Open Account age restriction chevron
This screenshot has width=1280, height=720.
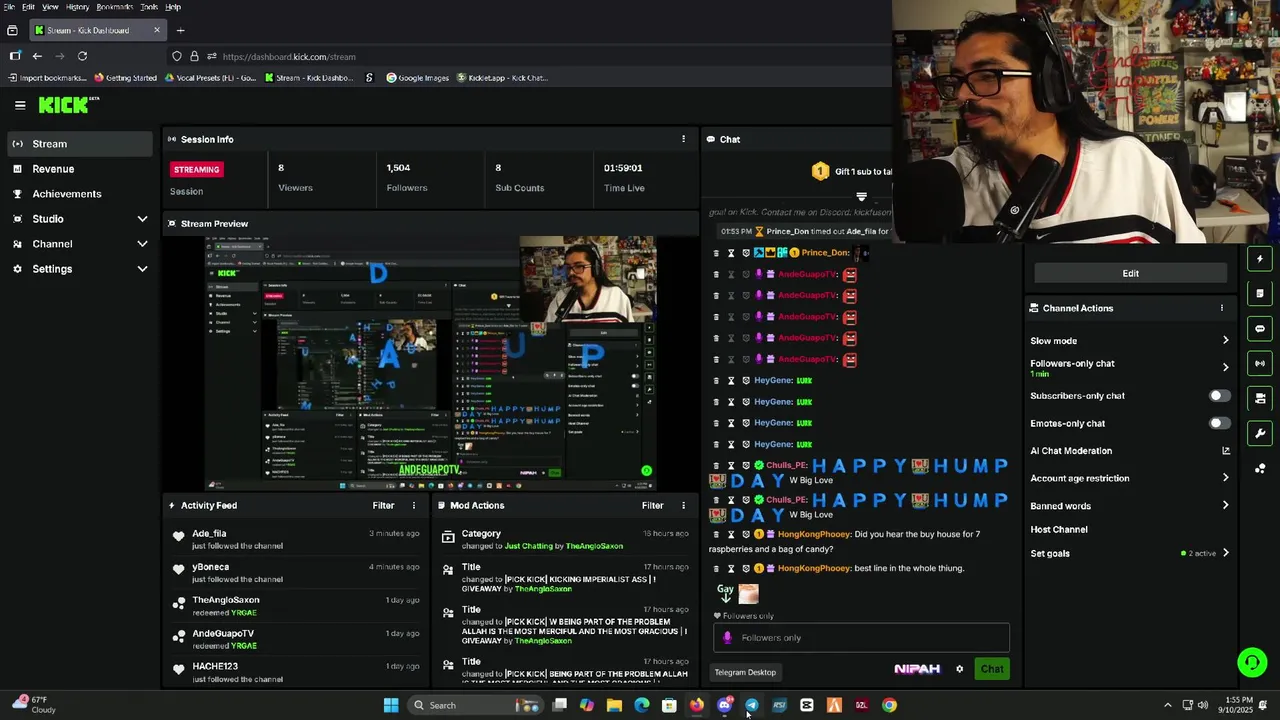[x=1225, y=478]
